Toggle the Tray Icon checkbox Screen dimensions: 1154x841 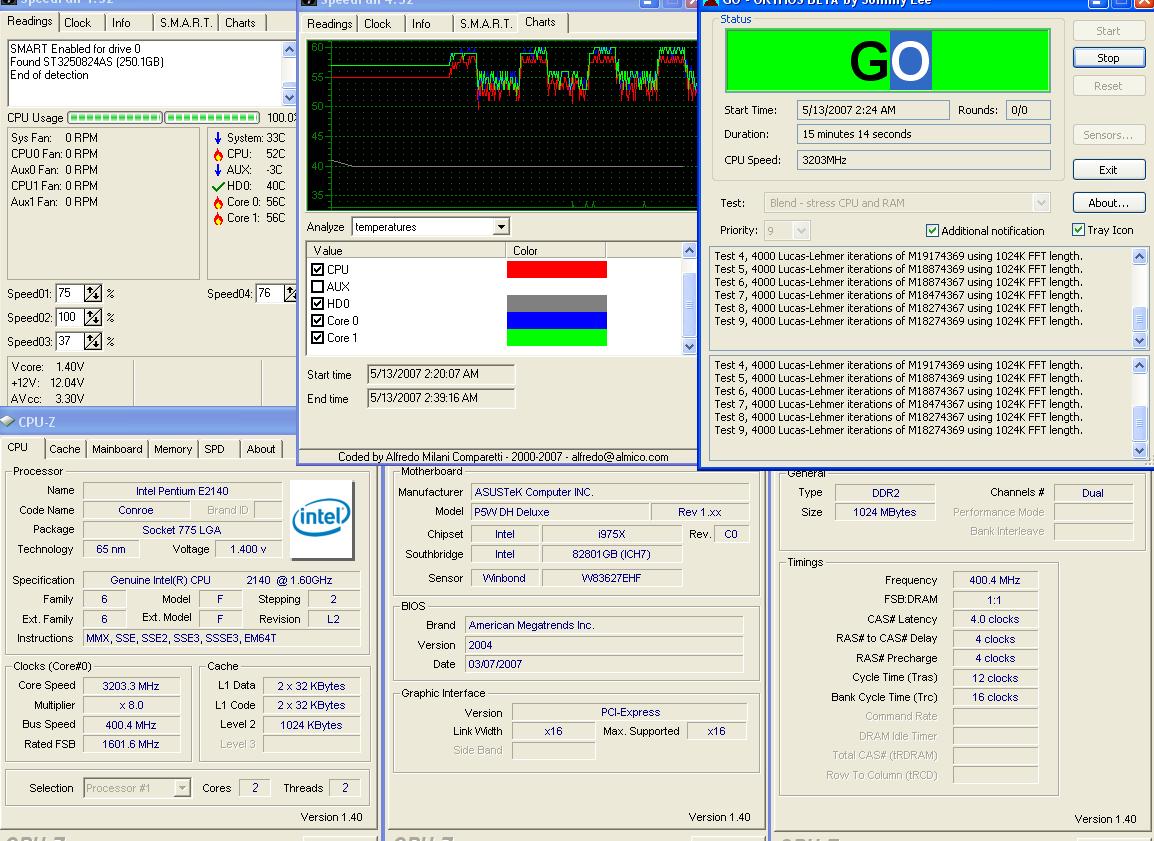(x=1078, y=230)
